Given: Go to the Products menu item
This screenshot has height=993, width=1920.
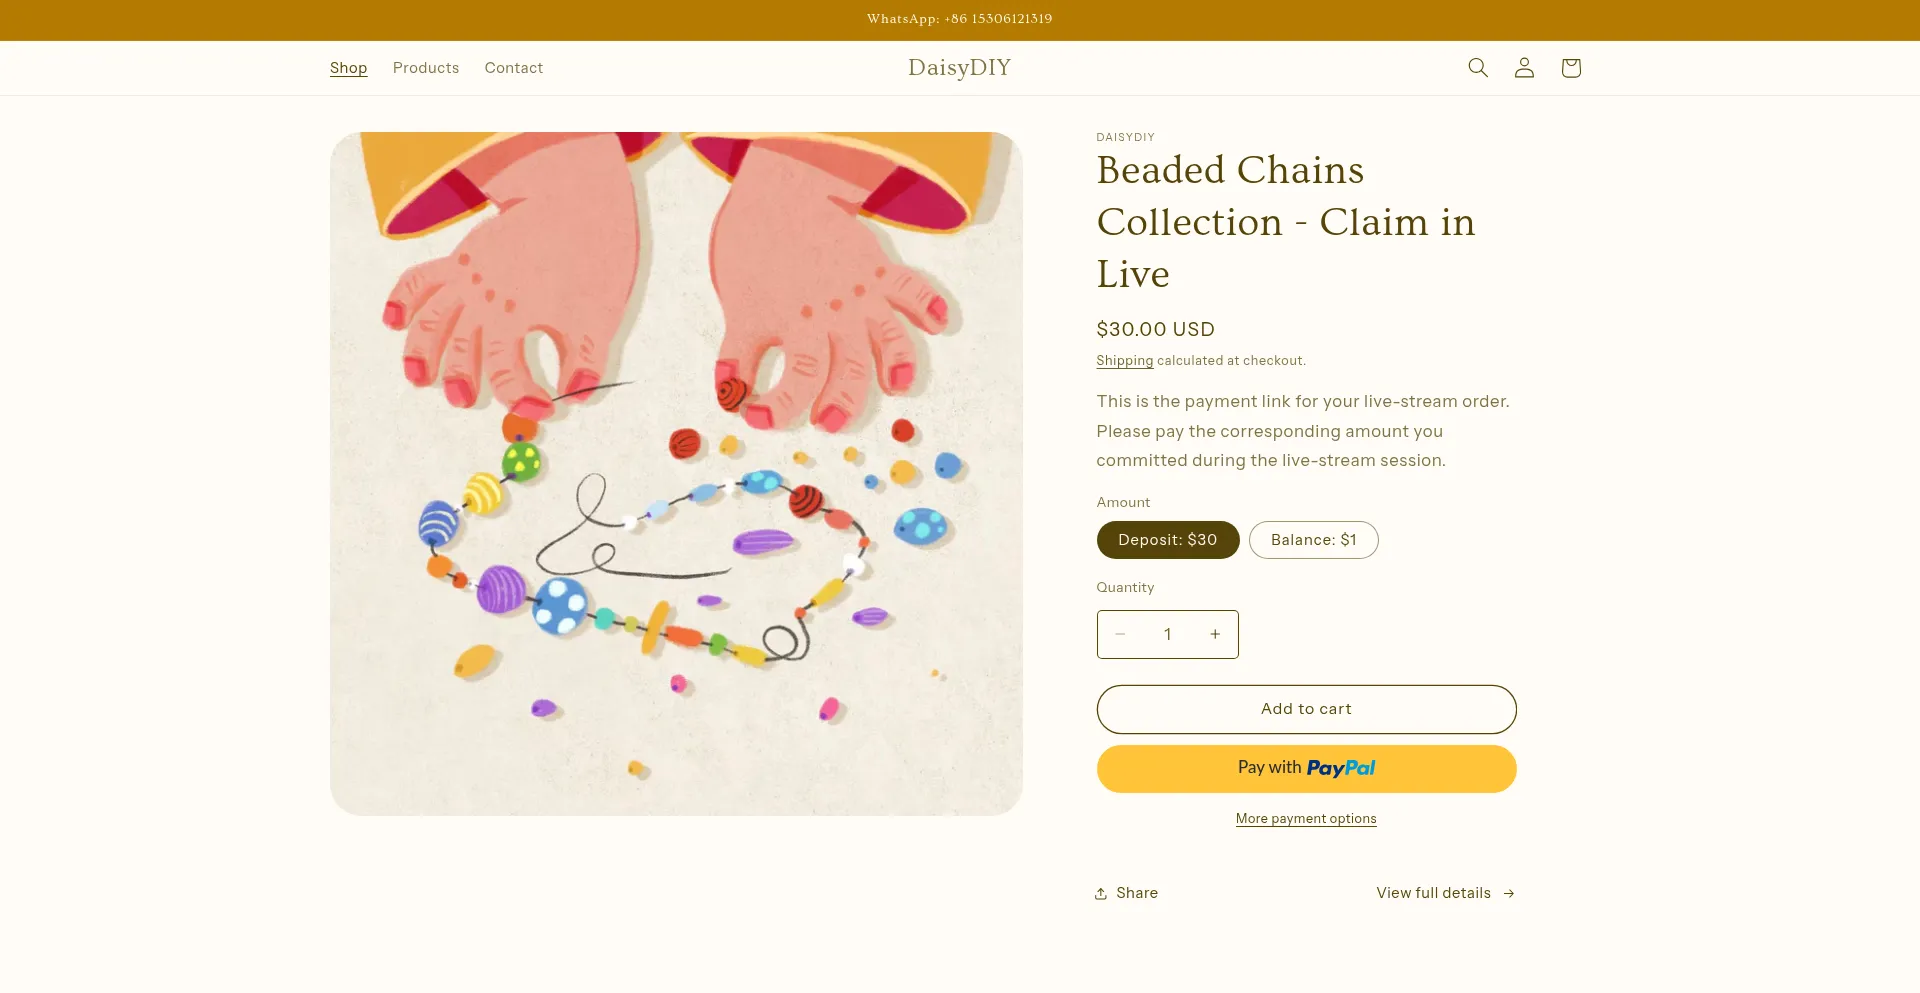Looking at the screenshot, I should tap(426, 68).
